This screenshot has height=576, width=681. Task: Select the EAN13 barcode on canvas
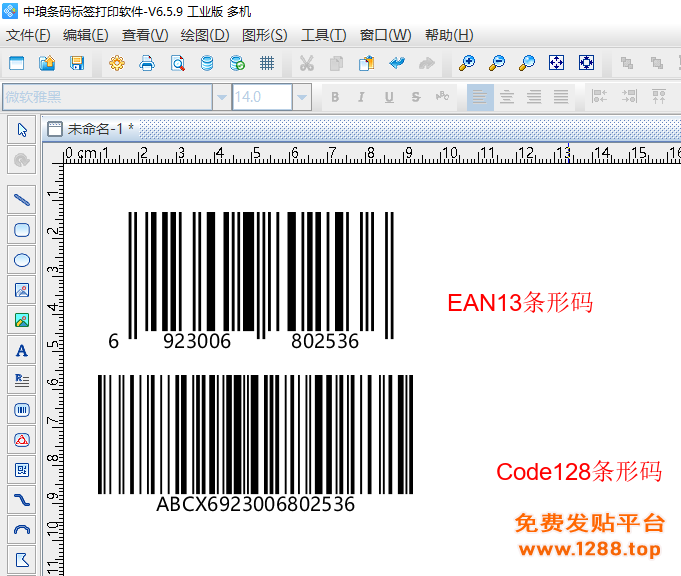[x=252, y=281]
